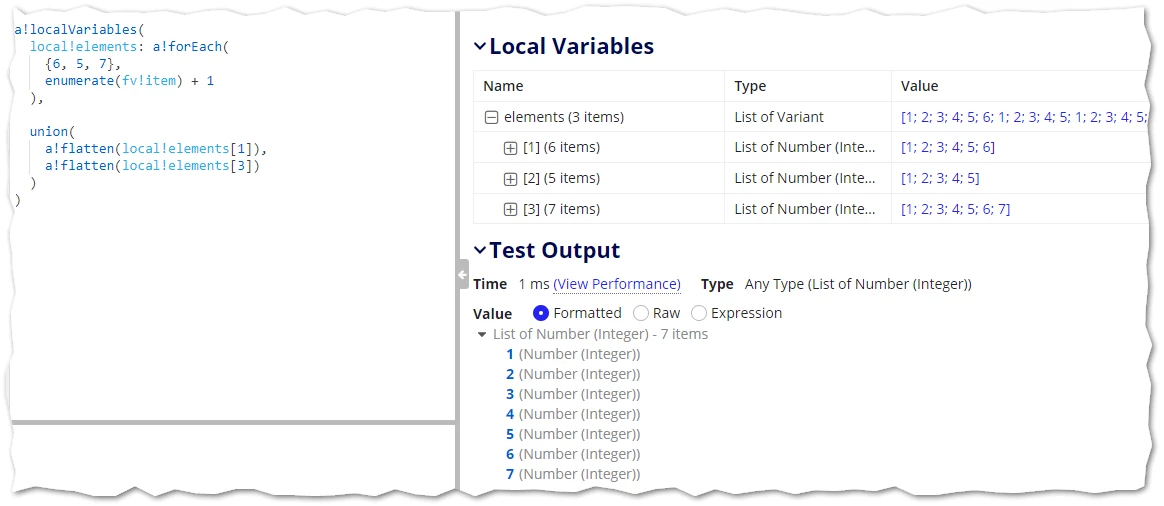Click the panel collapse arrow handle
1164x506 pixels.
(462, 275)
